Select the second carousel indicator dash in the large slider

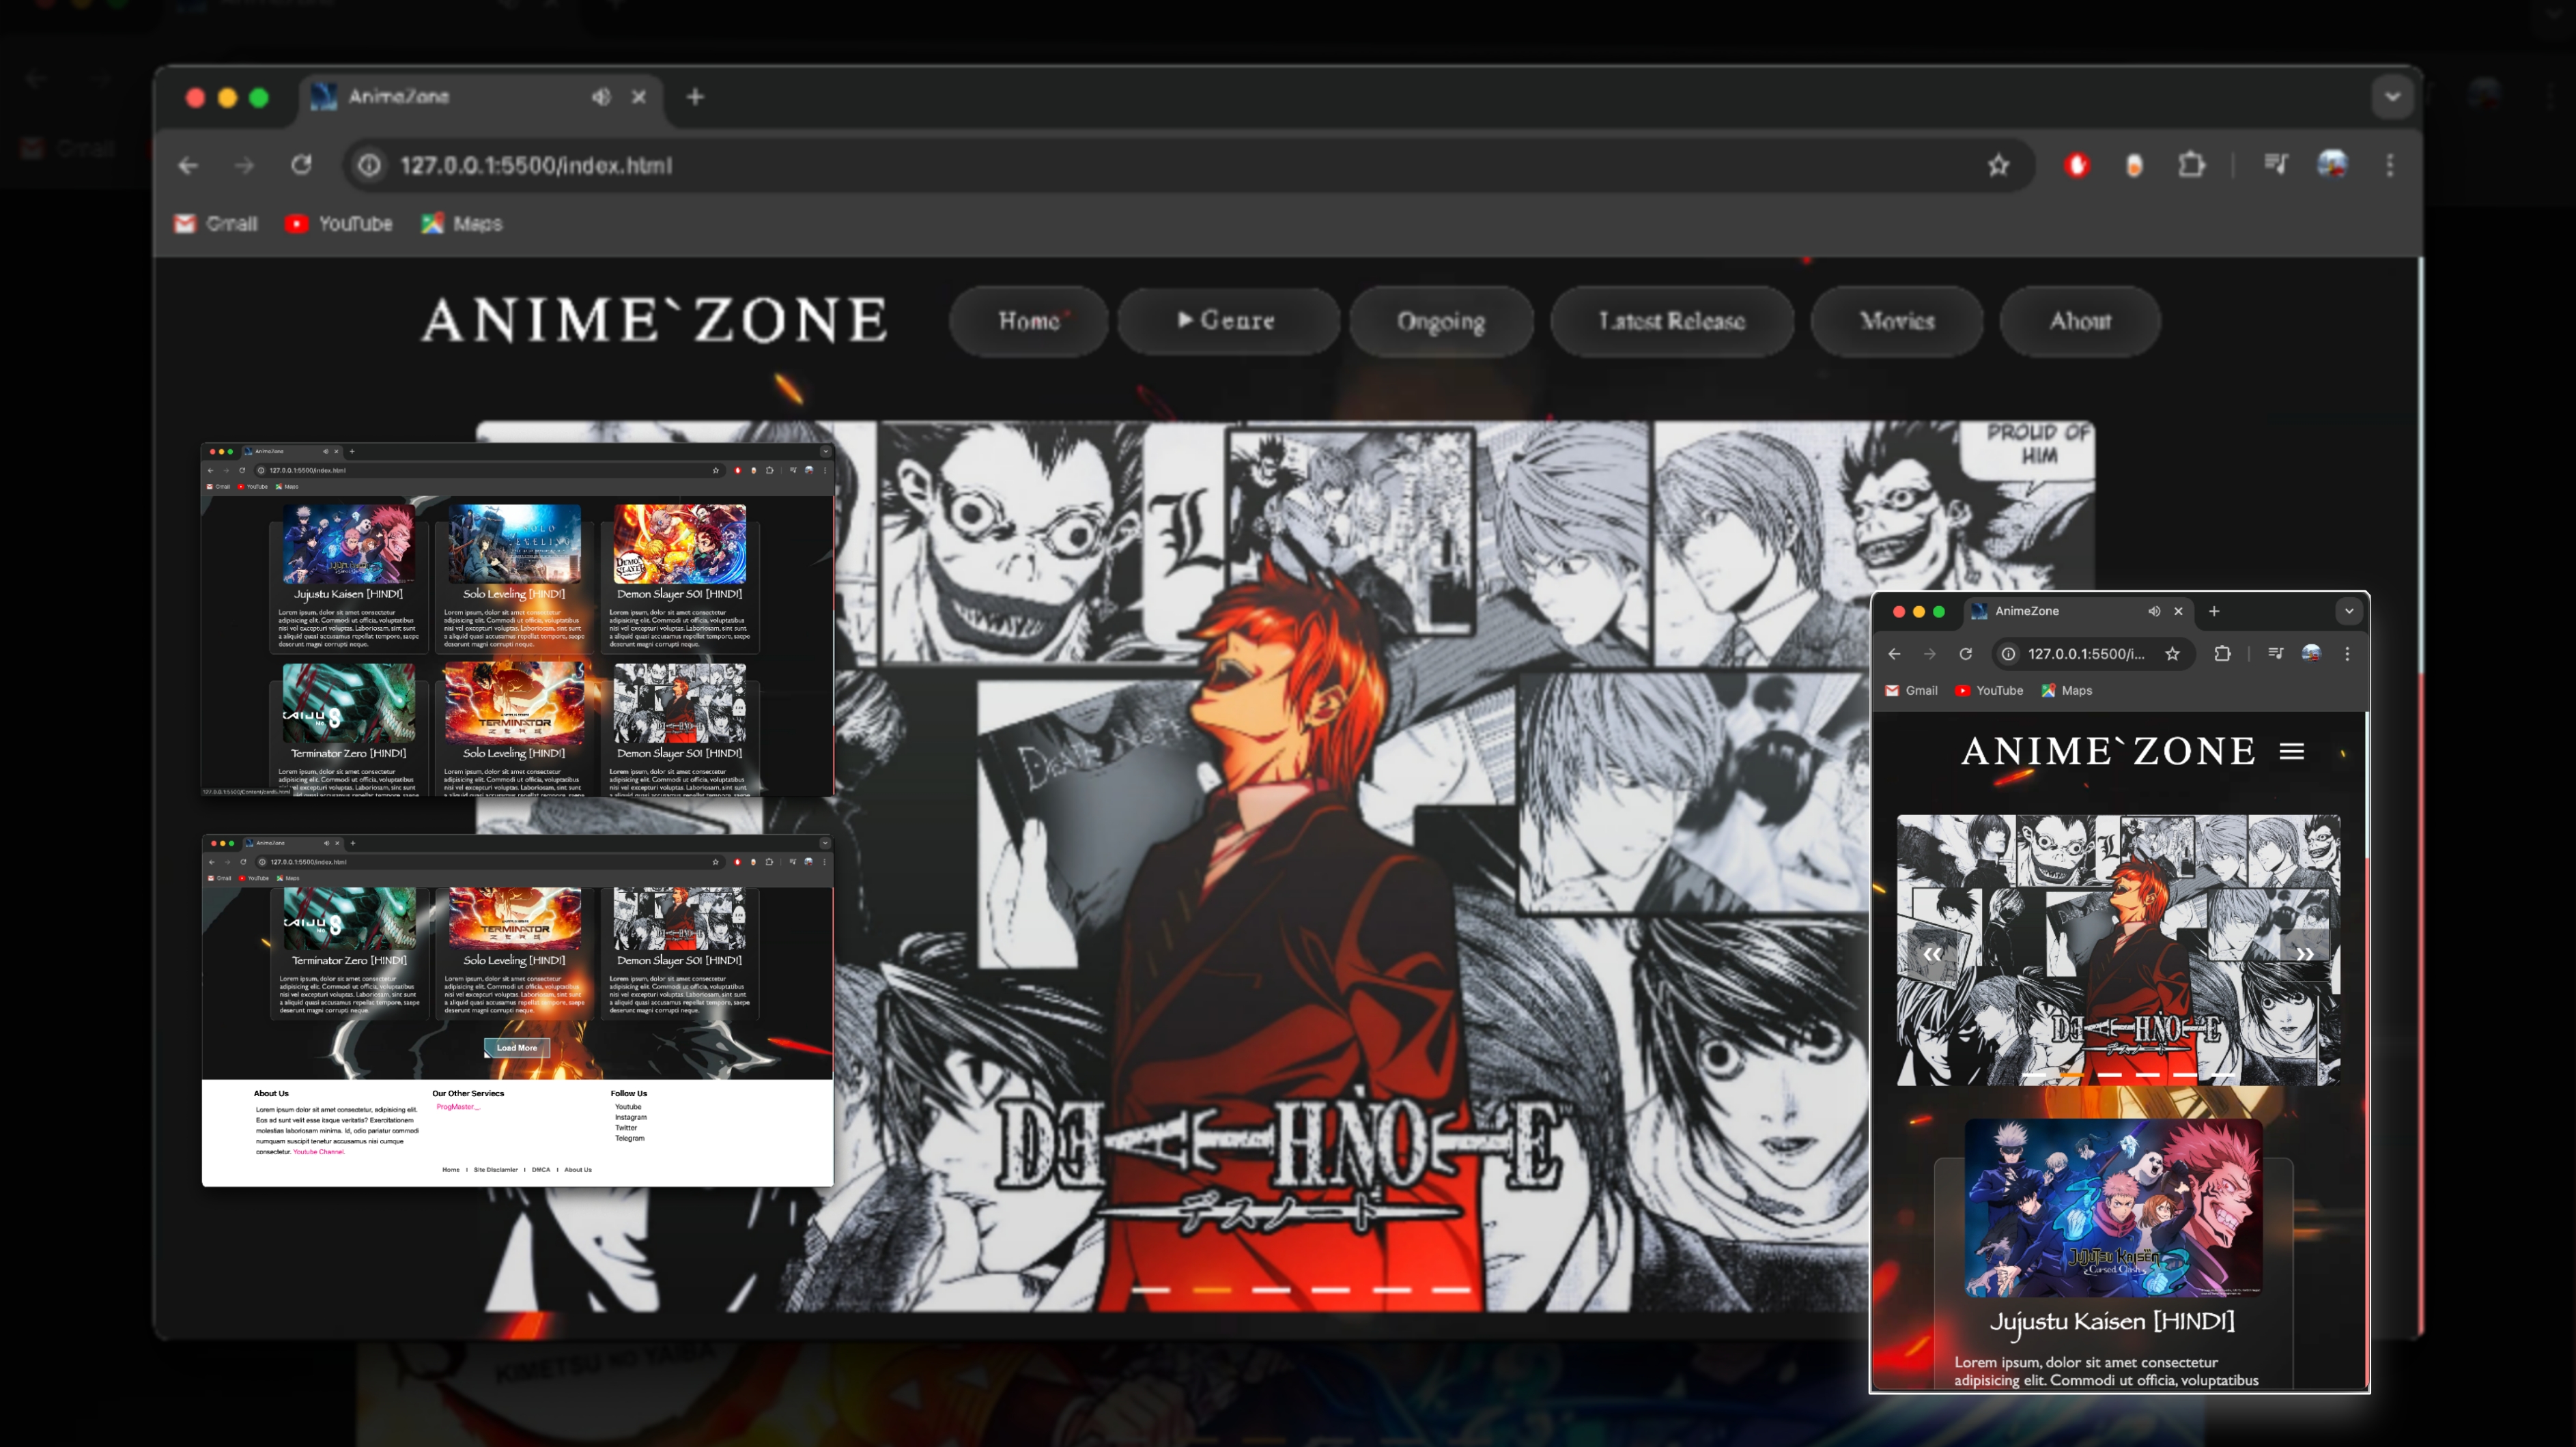[x=1211, y=1290]
